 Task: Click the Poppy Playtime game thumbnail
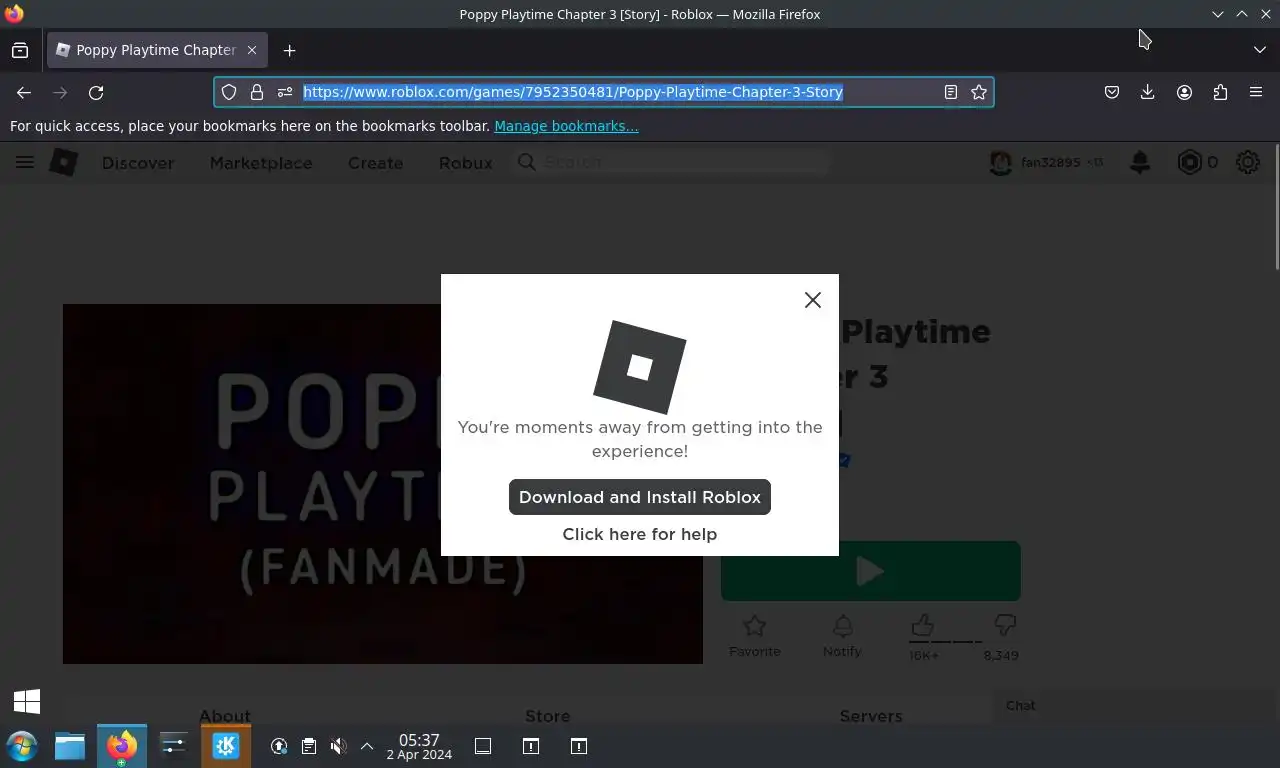tap(383, 484)
